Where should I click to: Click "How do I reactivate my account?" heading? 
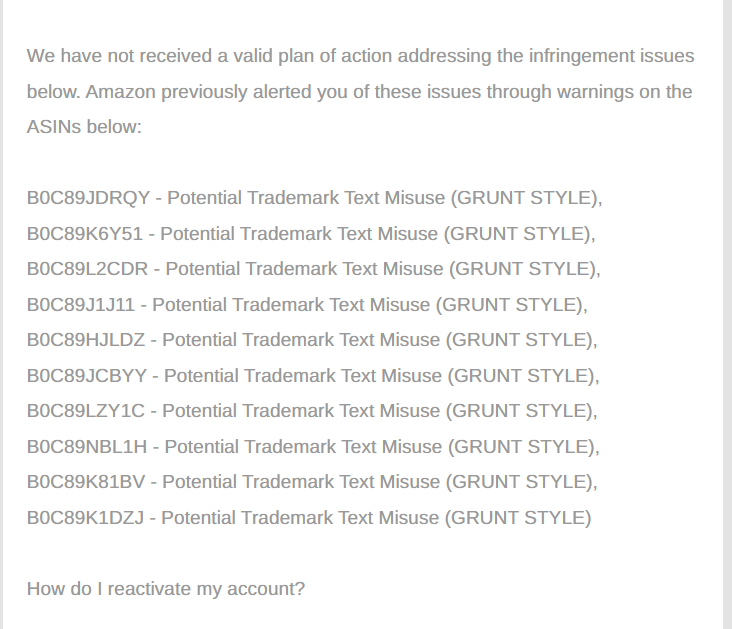pyautogui.click(x=166, y=589)
